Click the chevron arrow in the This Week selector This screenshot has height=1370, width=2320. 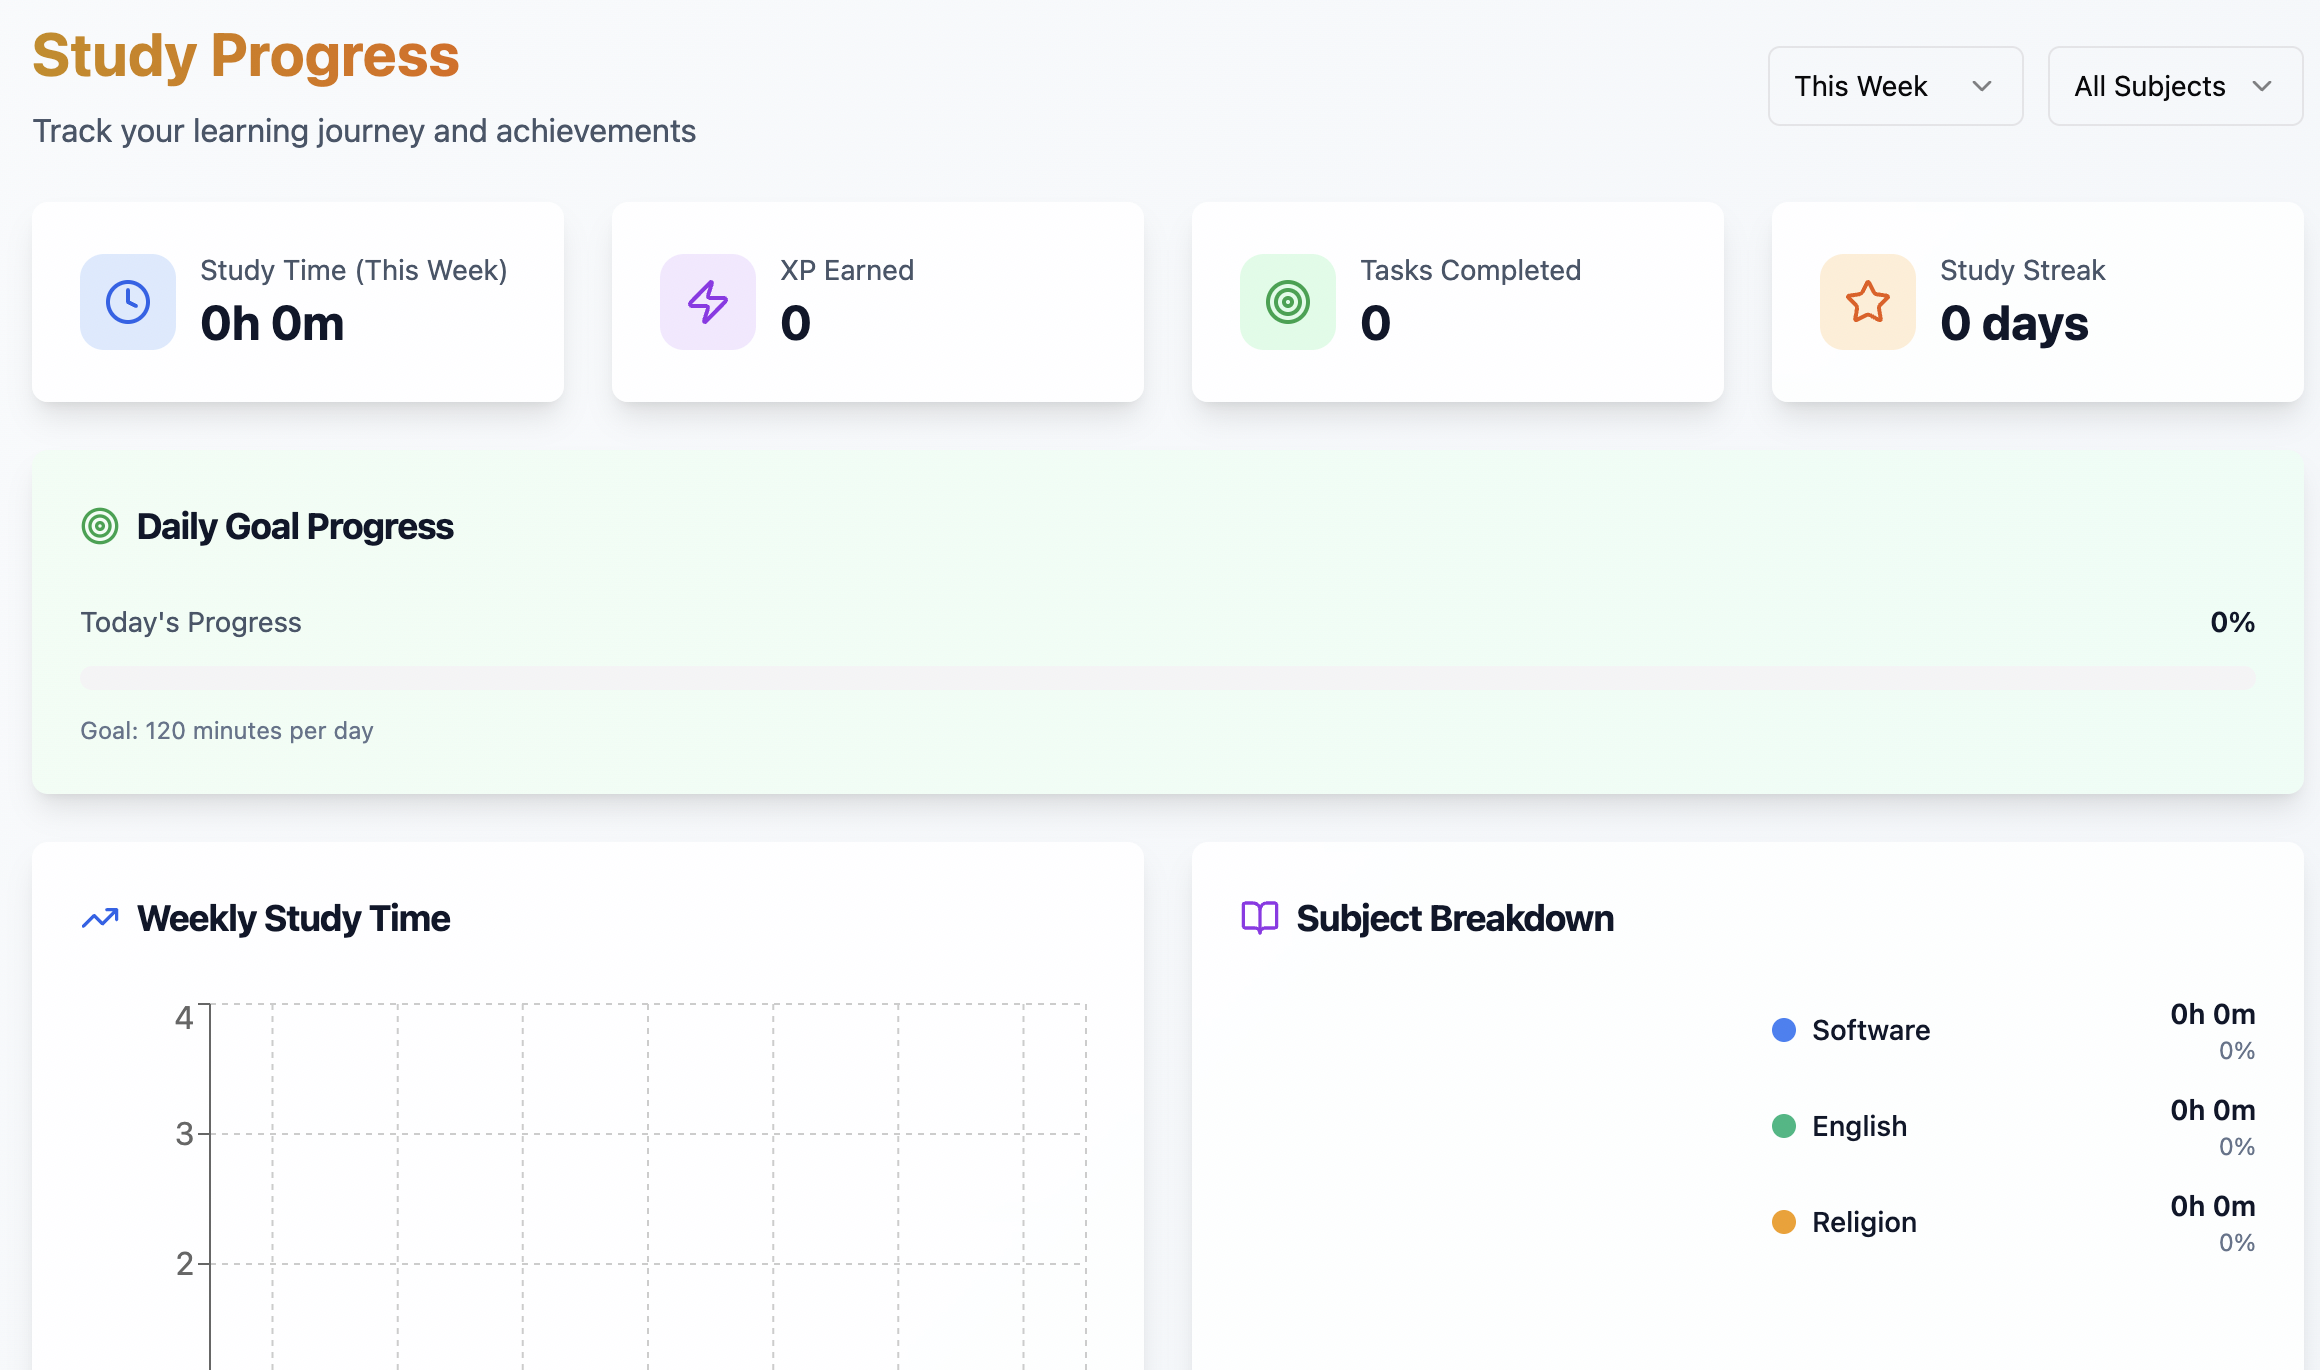point(1982,86)
